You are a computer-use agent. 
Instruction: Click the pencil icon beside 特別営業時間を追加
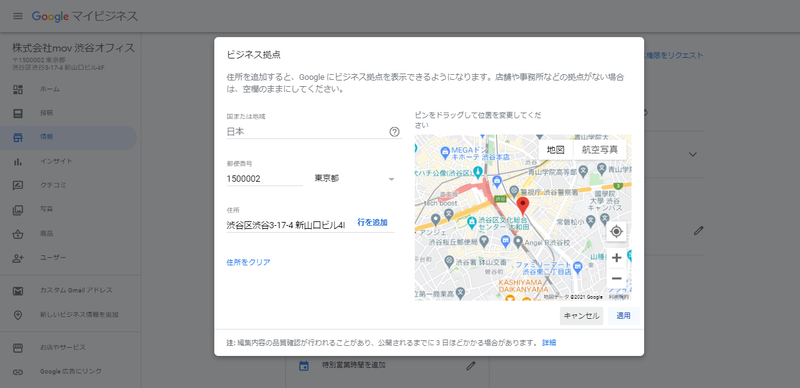tap(471, 366)
